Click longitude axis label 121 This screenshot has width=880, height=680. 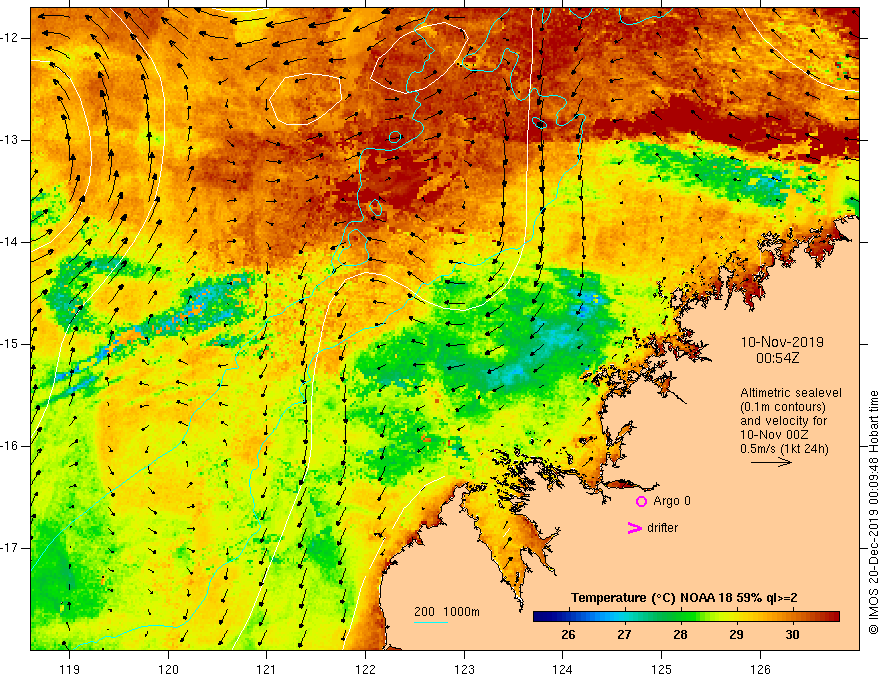click(x=267, y=669)
